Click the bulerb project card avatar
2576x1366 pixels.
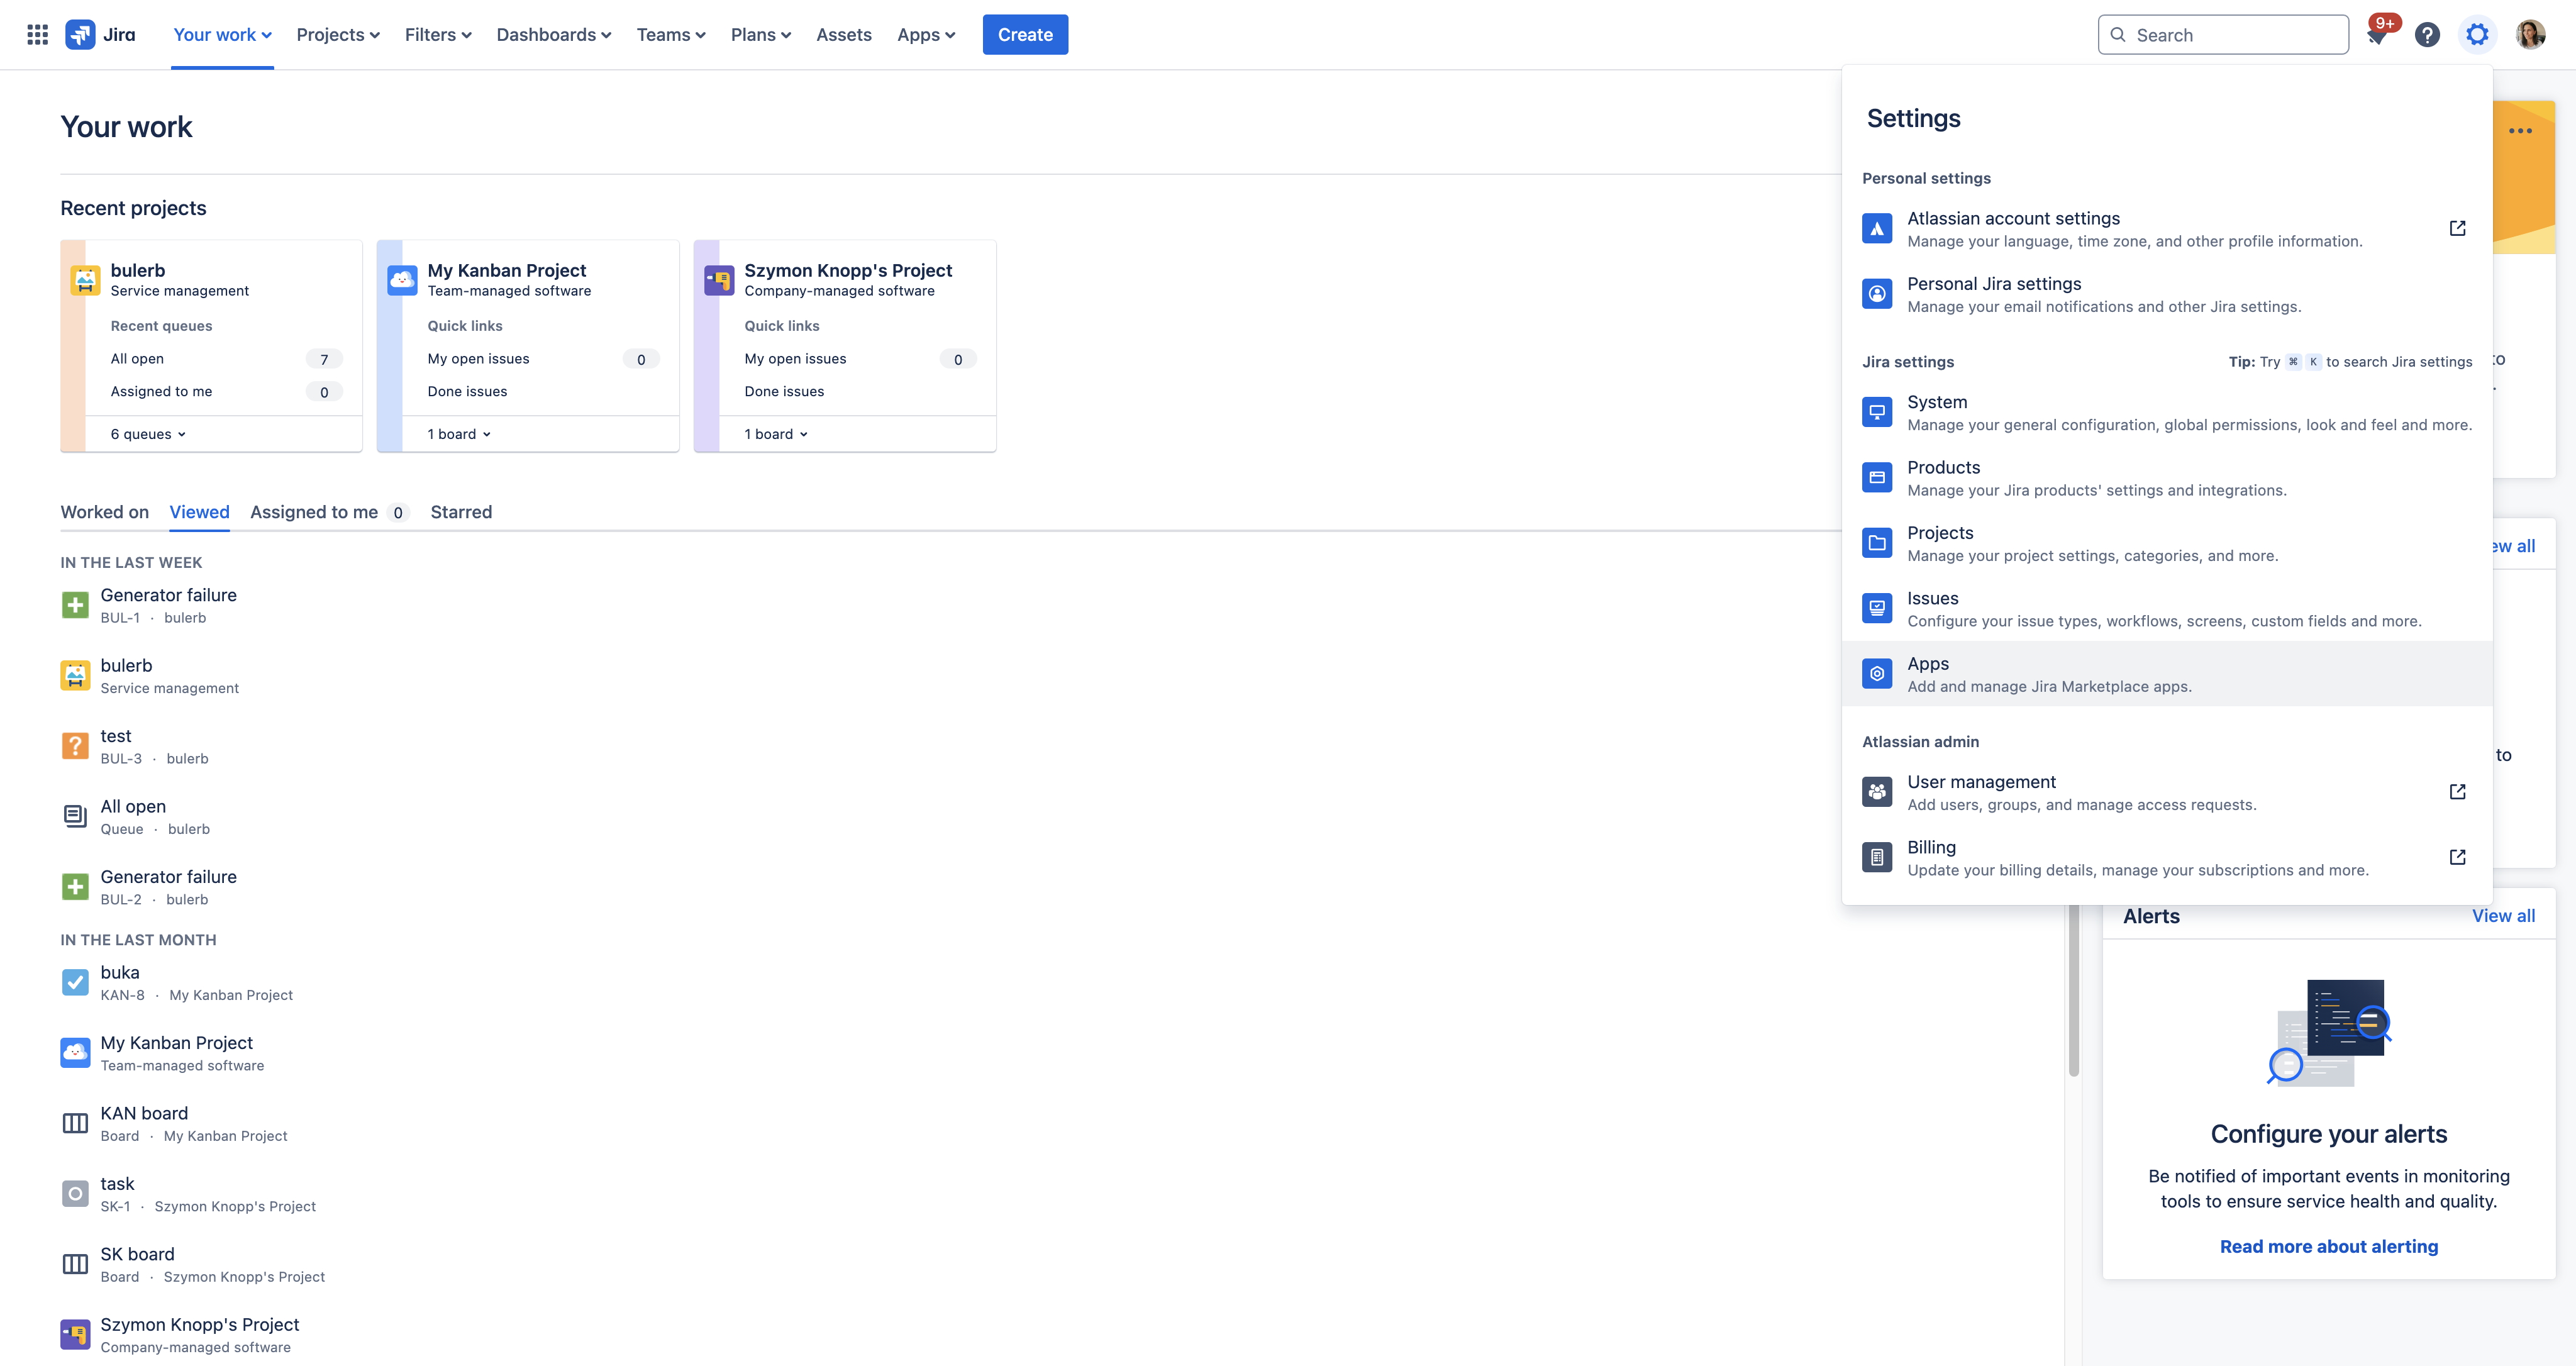[x=85, y=280]
